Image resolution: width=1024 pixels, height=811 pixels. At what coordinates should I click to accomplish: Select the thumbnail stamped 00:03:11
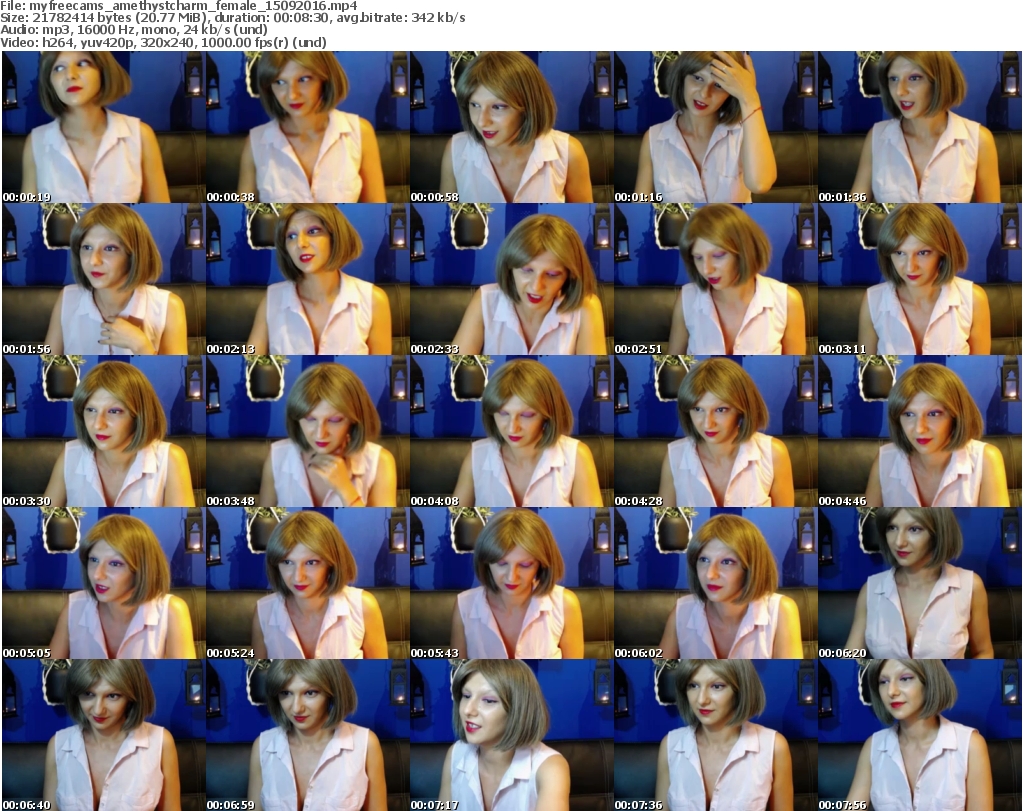point(920,279)
